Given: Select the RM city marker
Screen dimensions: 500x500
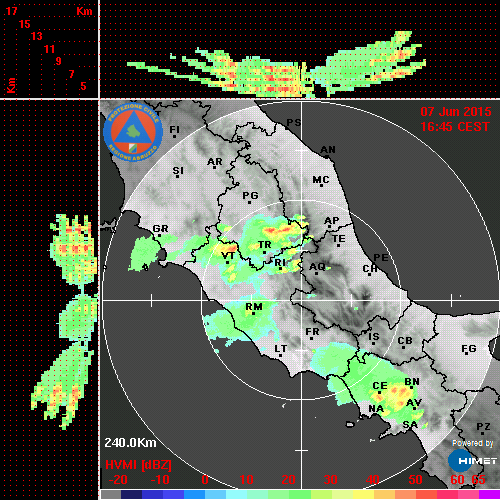Looking at the screenshot, I should pos(254,307).
